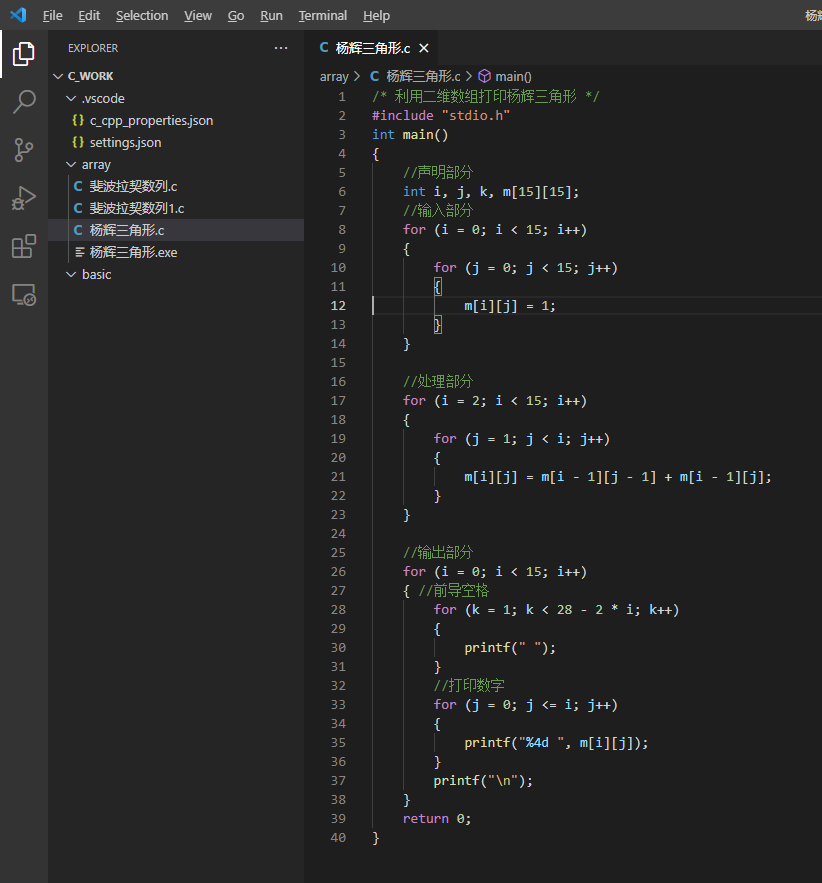
Task: Click file icon beside 杨辉三角形.exe
Action: click(80, 252)
